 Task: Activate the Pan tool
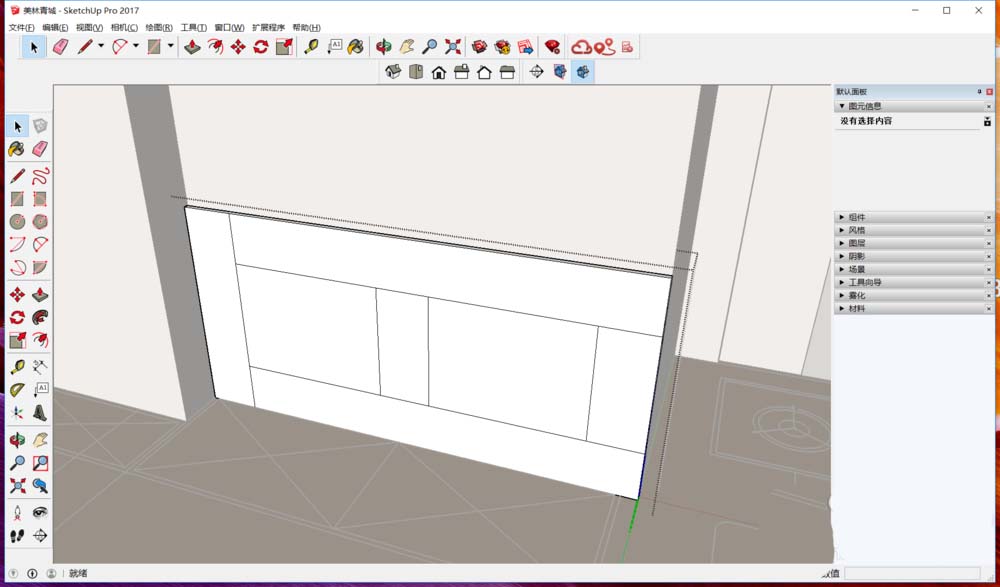(38, 440)
